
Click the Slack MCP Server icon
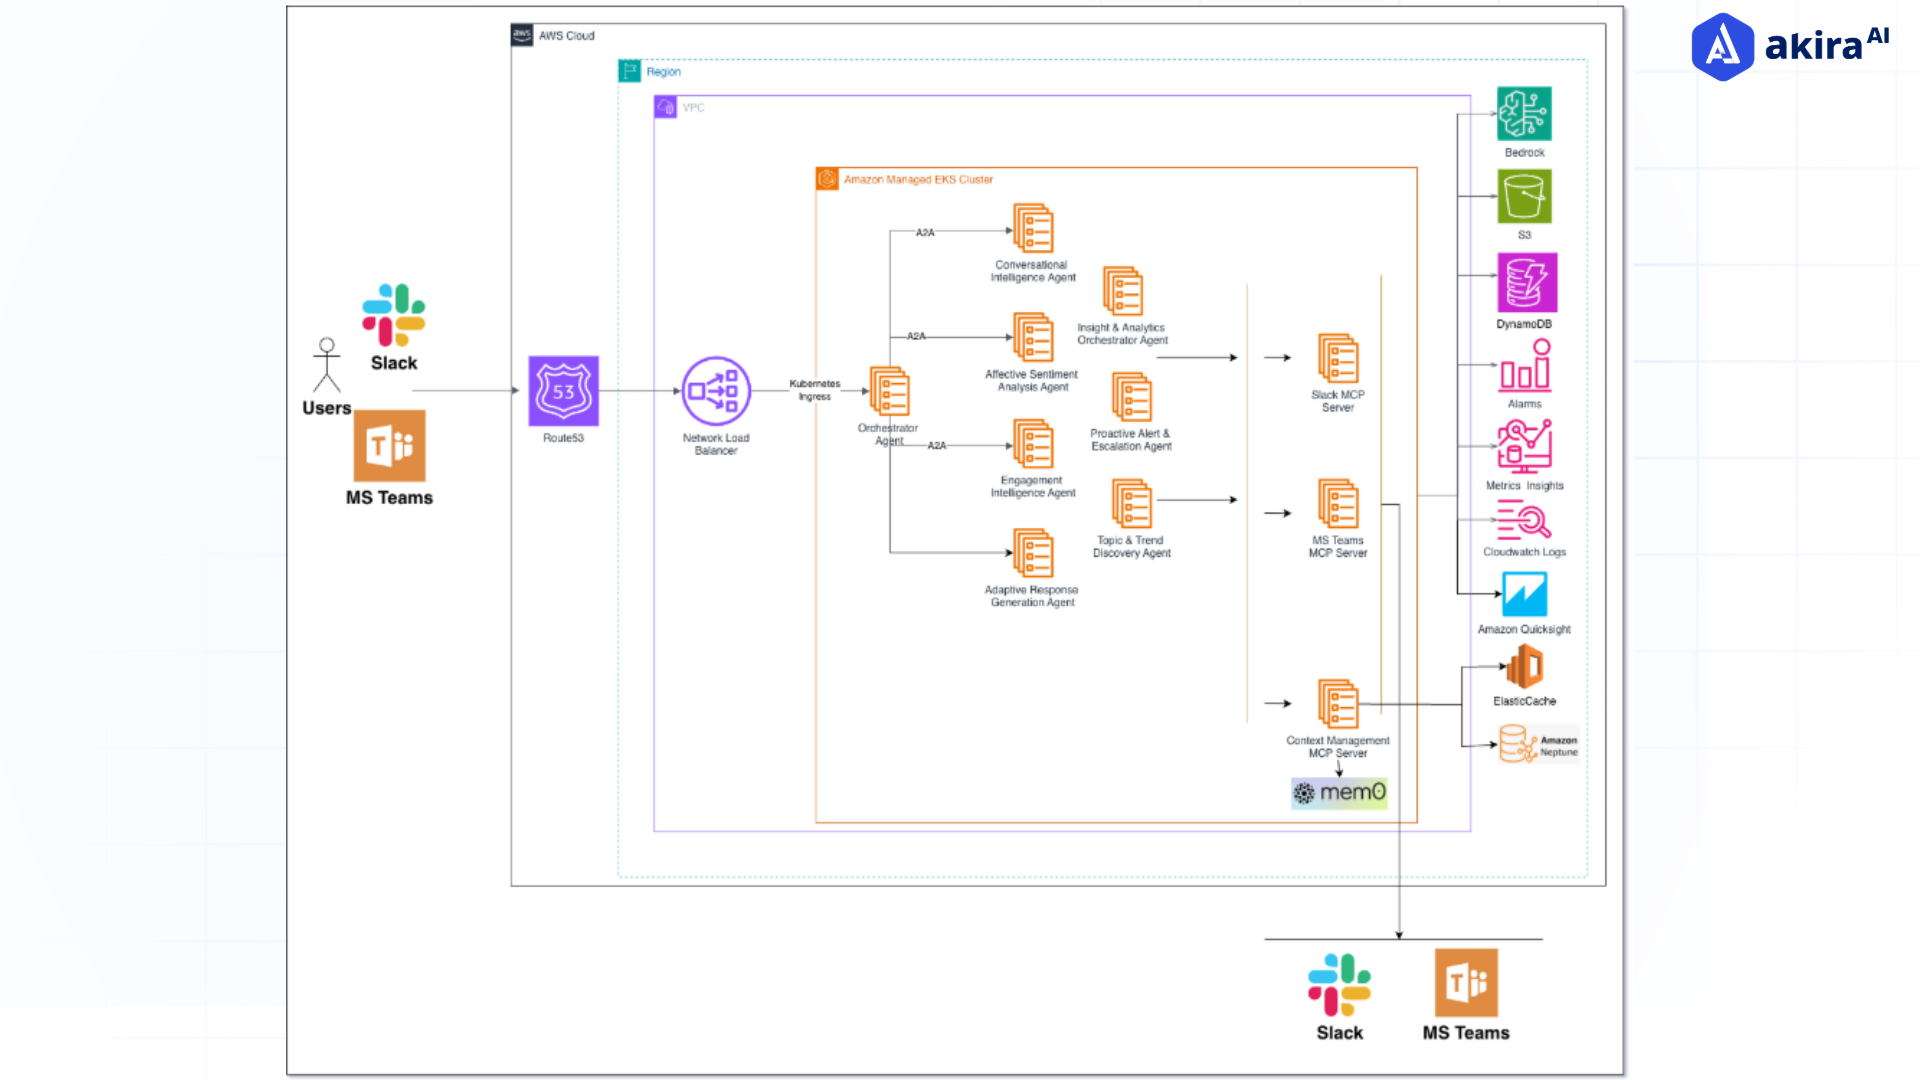1338,359
